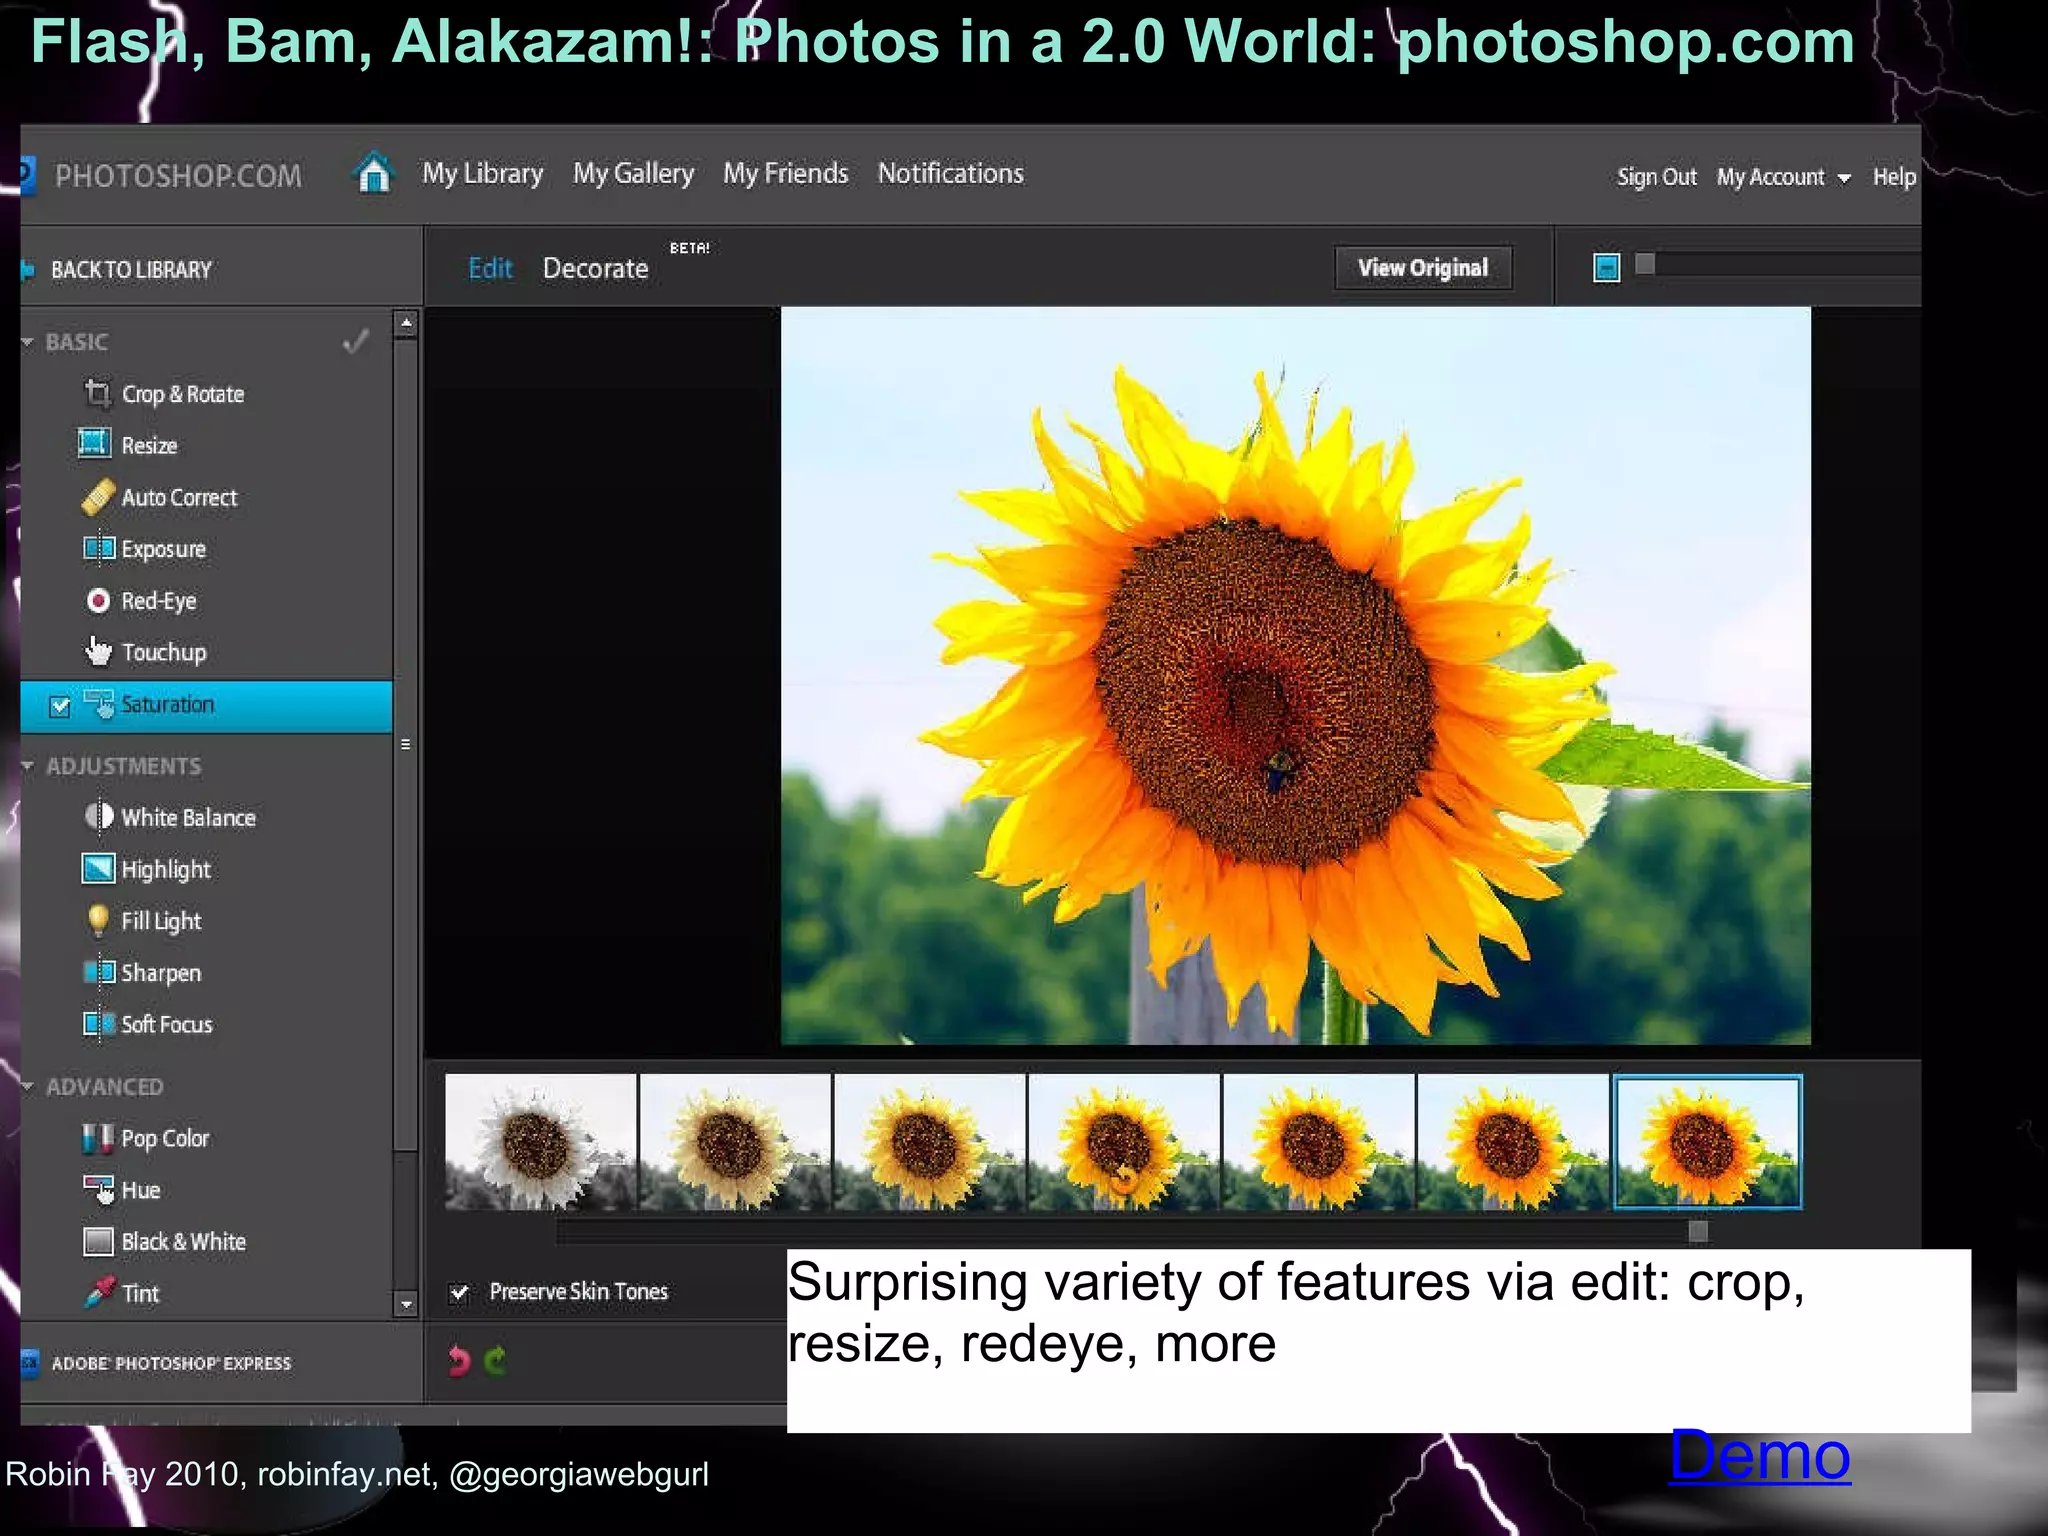
Task: Select the highlighted most-saturated sunflower thumbnail
Action: coord(1708,1142)
